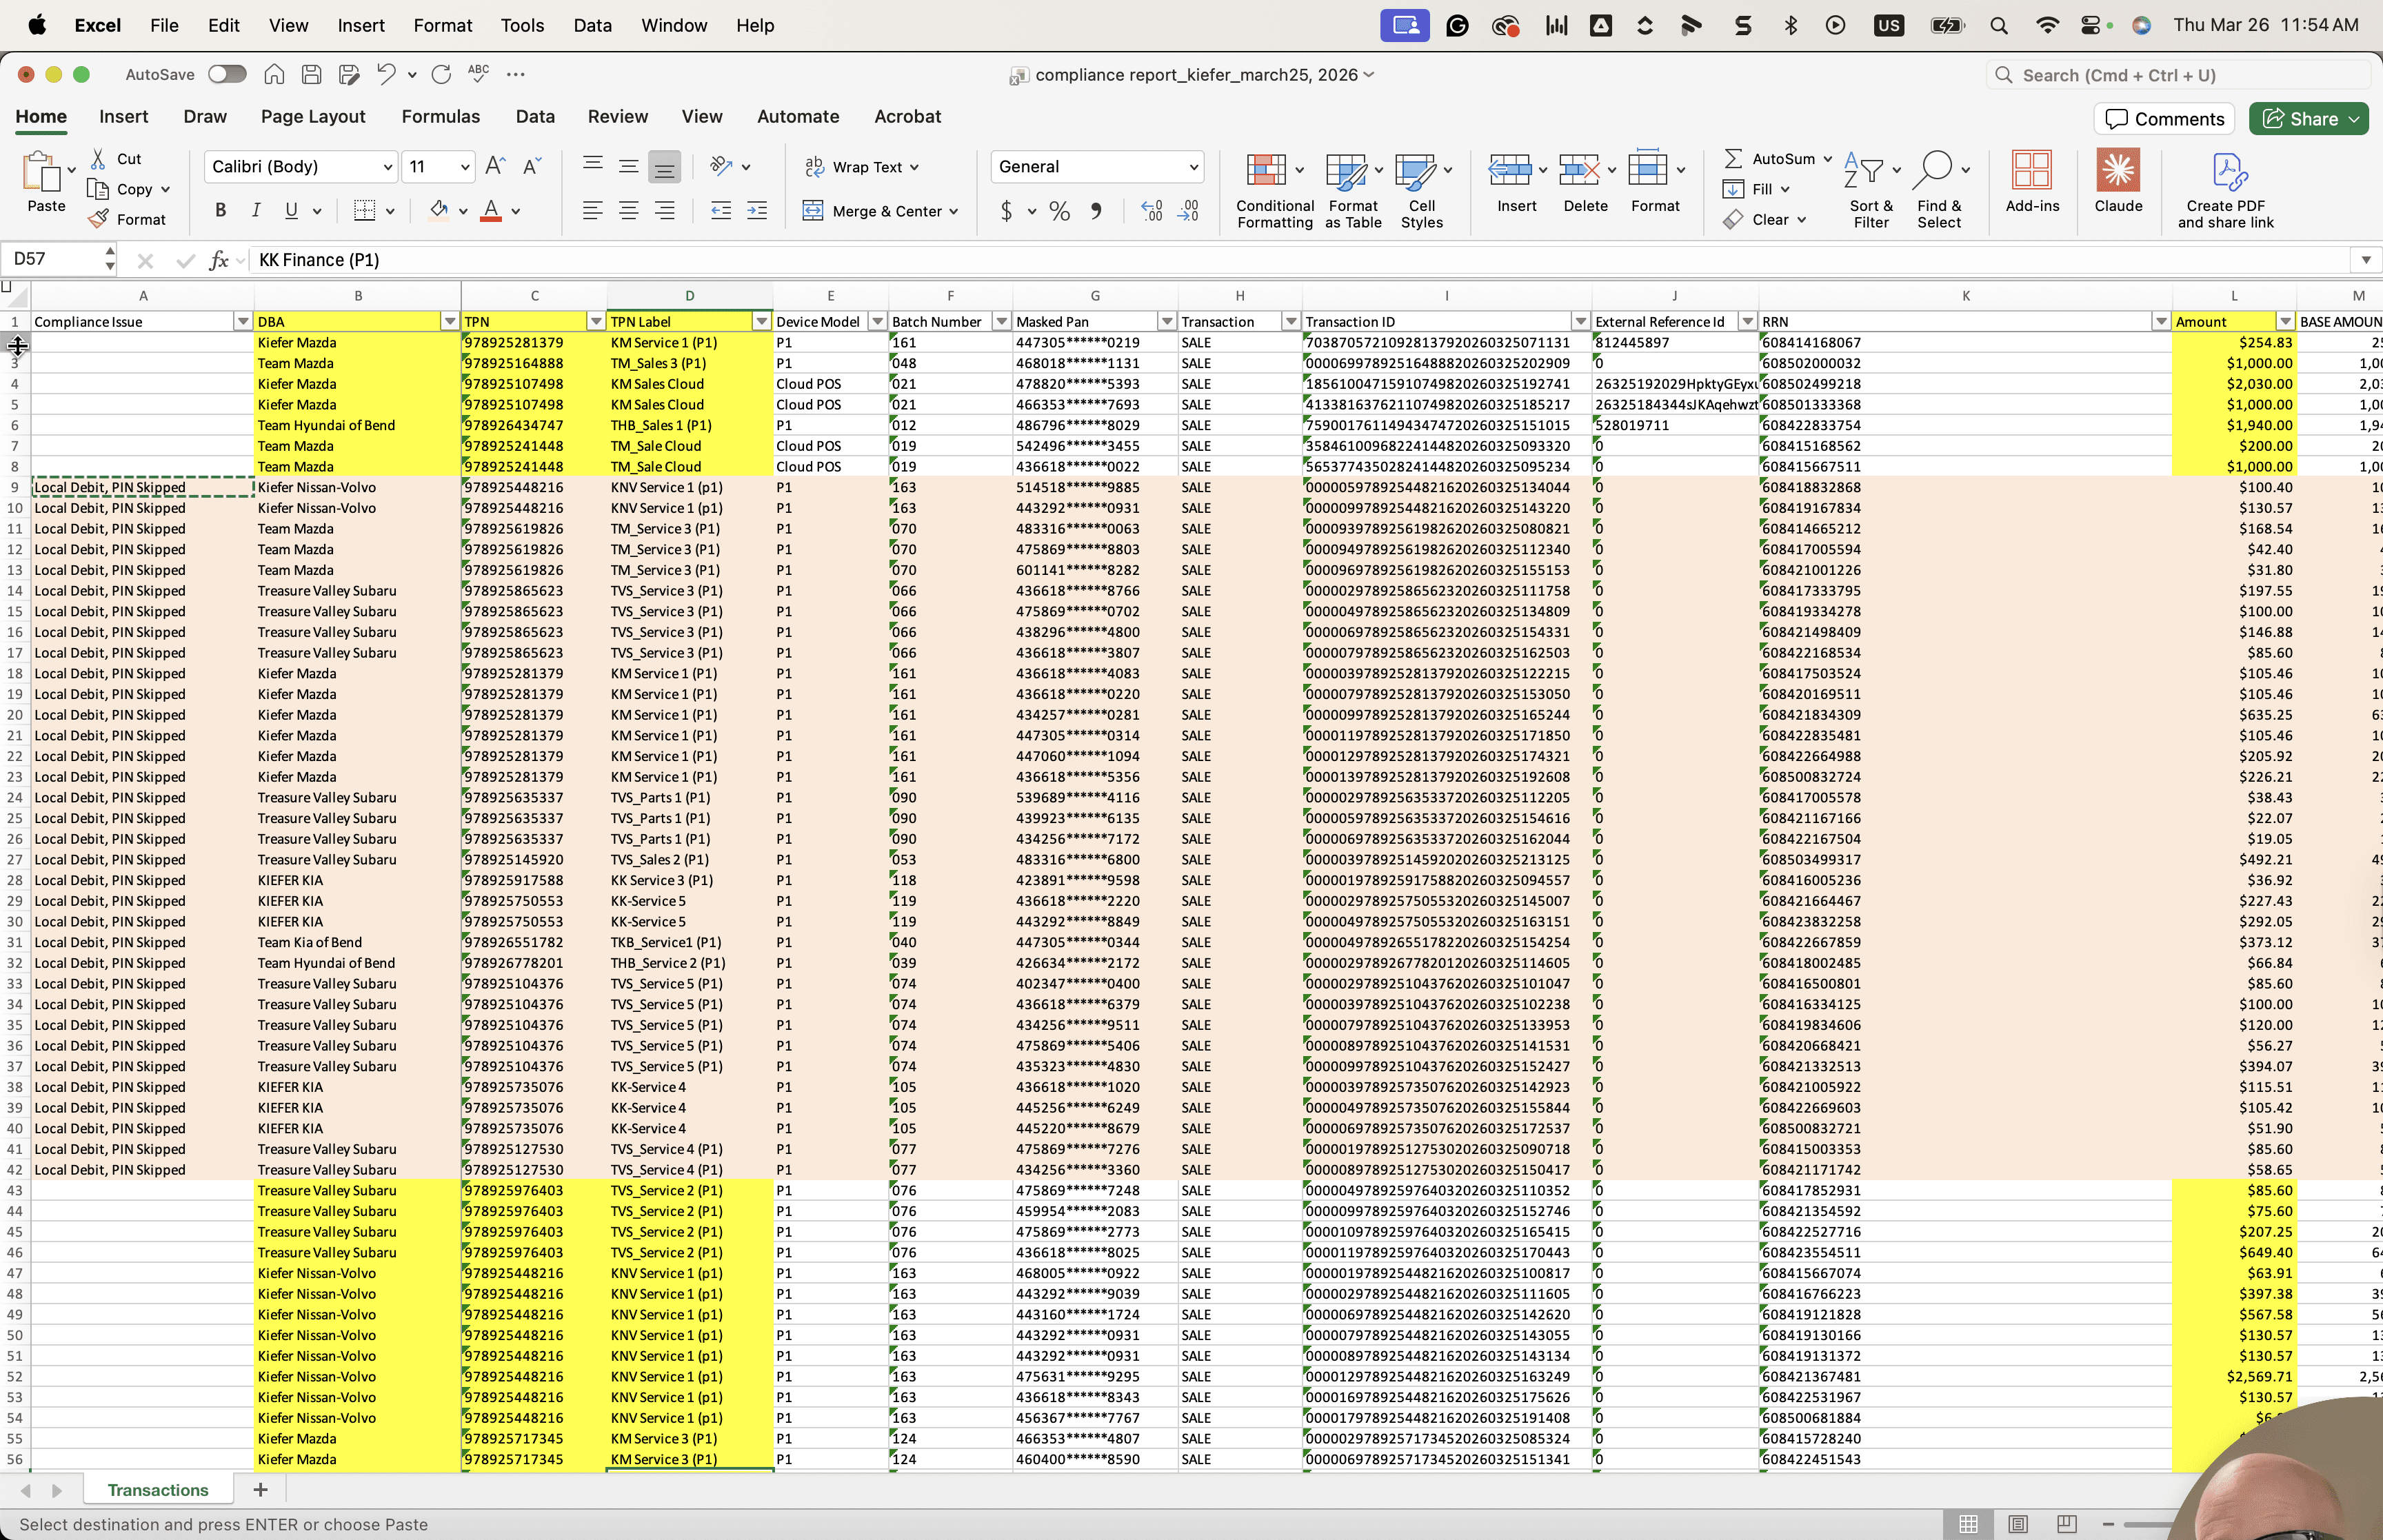Open the Data menu in the menu bar

[592, 25]
